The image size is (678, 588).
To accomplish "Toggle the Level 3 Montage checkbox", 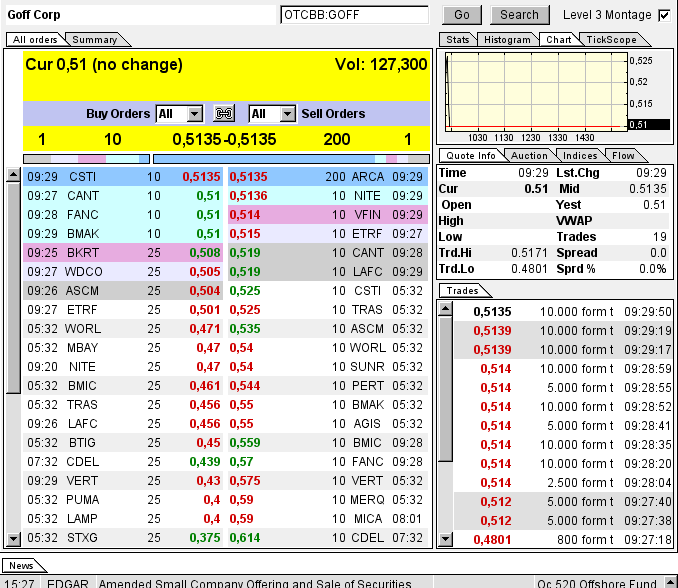I will coord(664,16).
